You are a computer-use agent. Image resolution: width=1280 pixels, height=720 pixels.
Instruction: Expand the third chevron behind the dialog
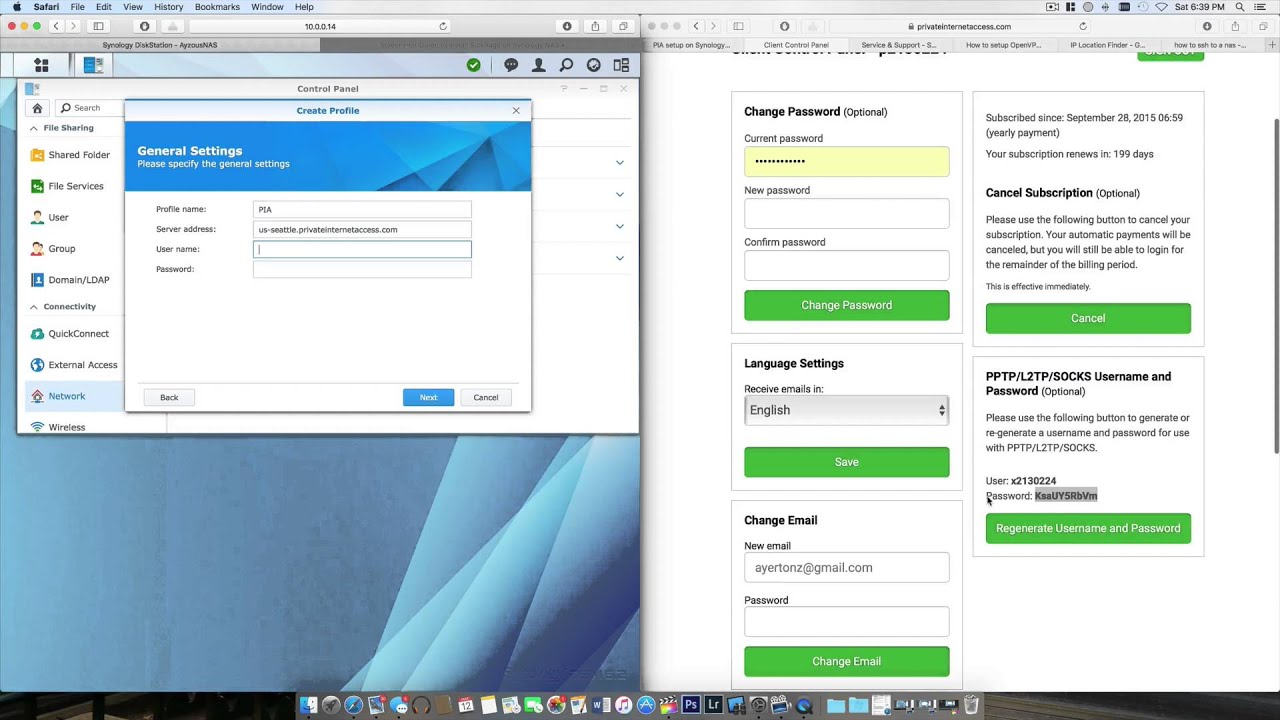pyautogui.click(x=619, y=226)
